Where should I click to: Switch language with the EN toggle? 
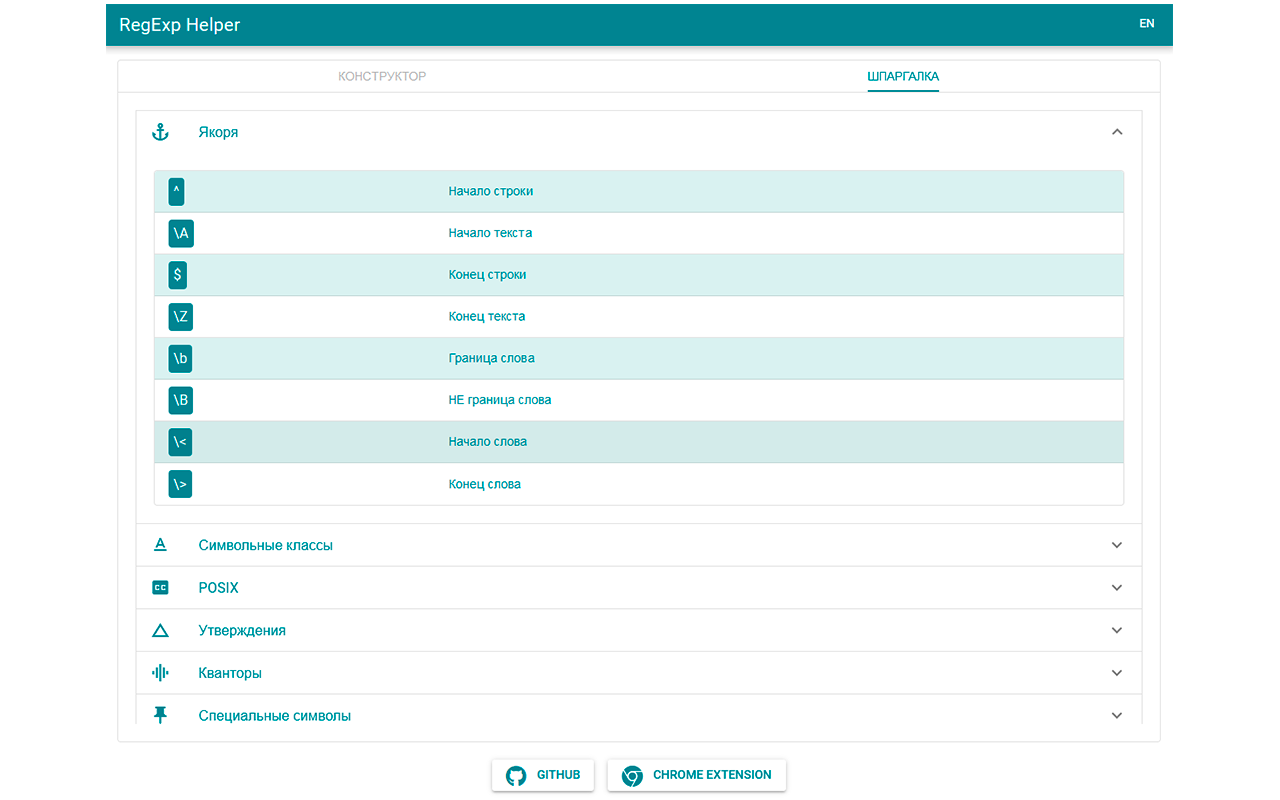(1146, 23)
